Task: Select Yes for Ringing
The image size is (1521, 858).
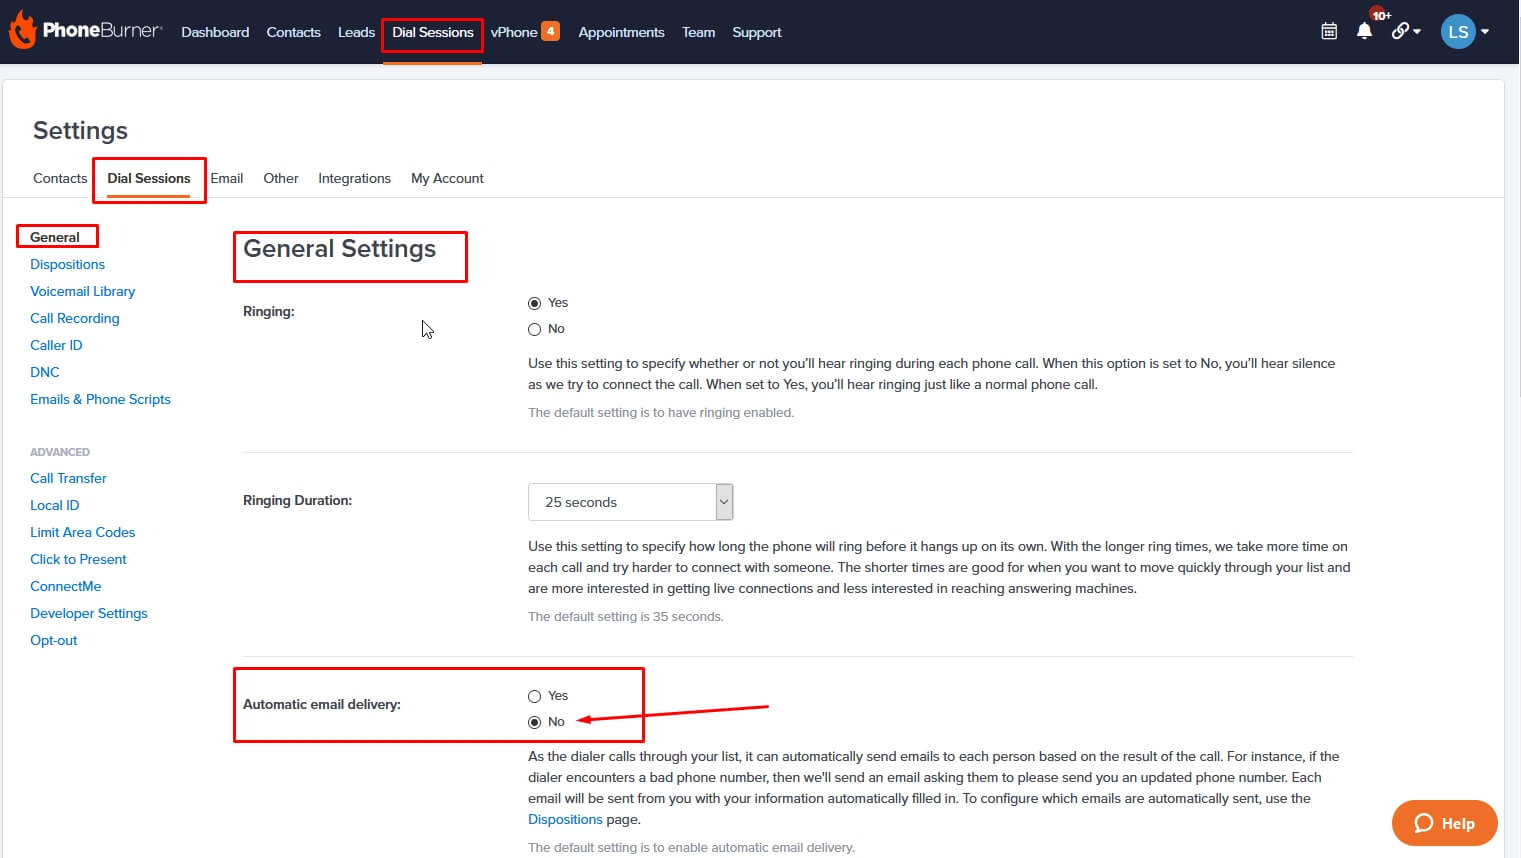Action: tap(535, 303)
